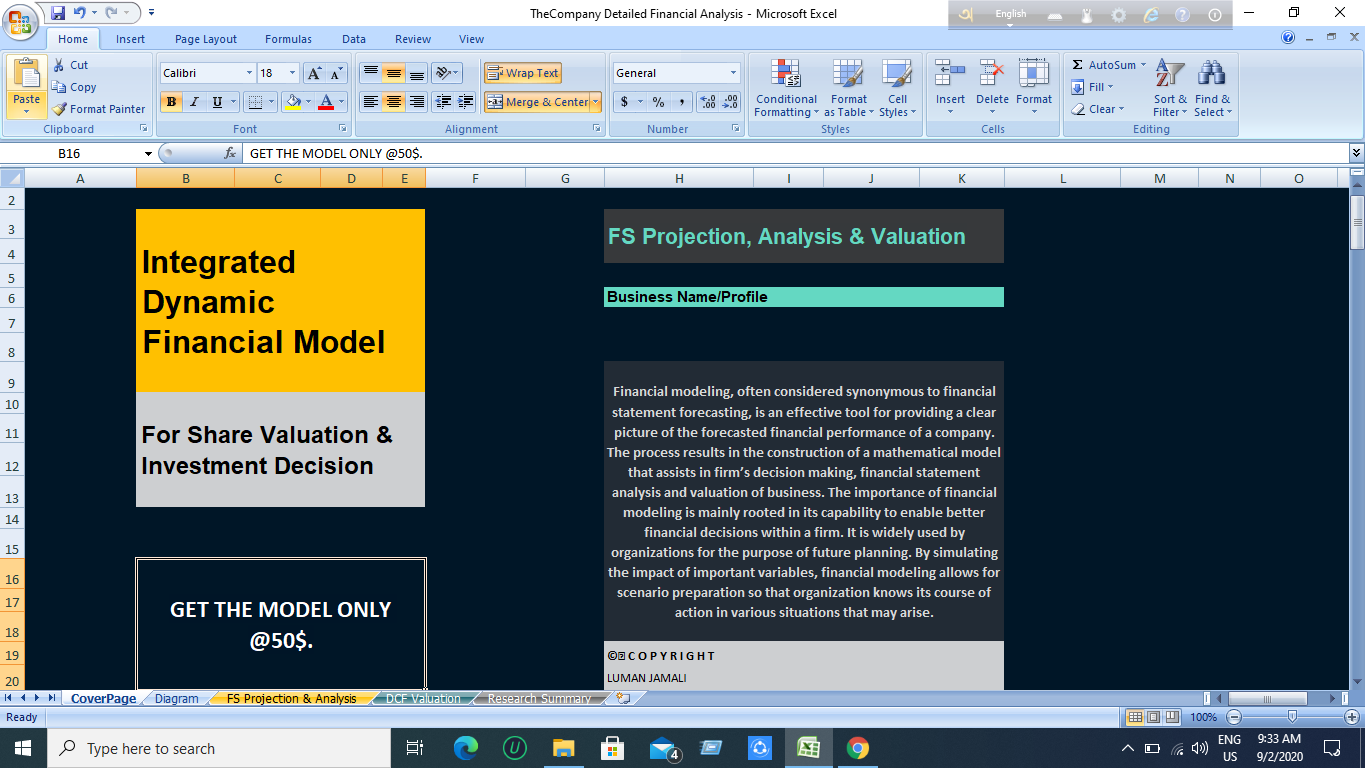Select the AutoSum function
This screenshot has width=1365, height=768.
point(1108,64)
